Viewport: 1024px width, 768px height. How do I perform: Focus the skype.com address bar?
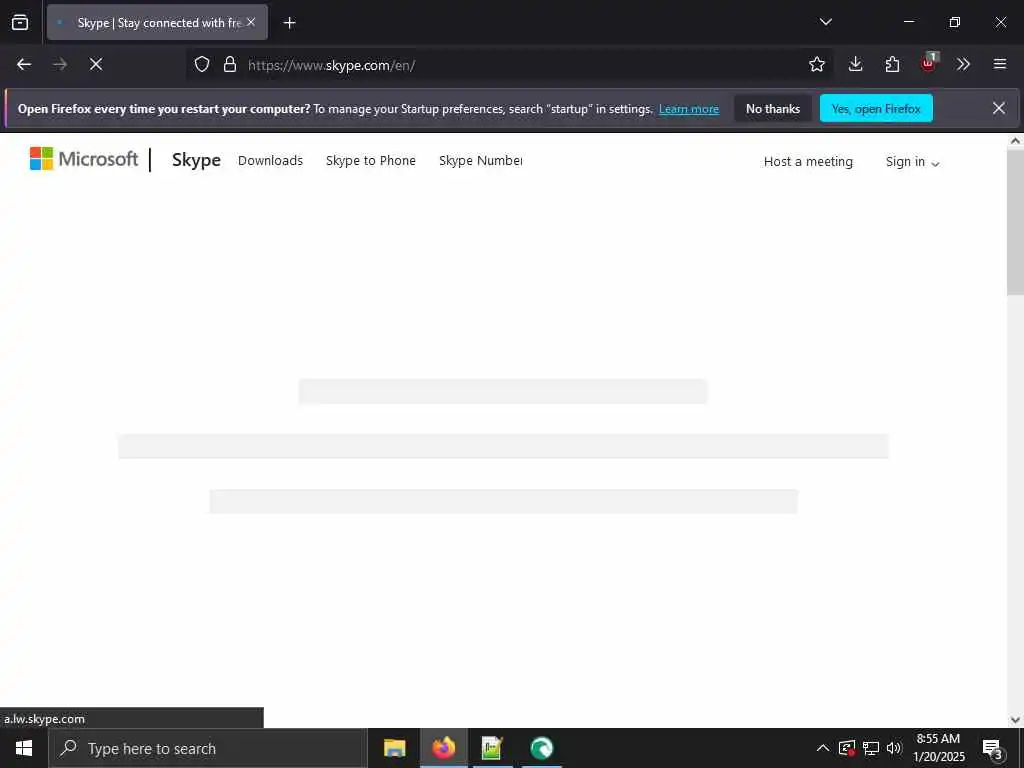[509, 65]
